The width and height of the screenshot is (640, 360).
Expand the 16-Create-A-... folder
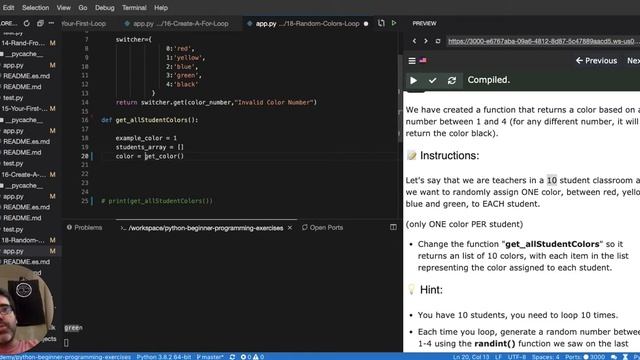(24, 174)
